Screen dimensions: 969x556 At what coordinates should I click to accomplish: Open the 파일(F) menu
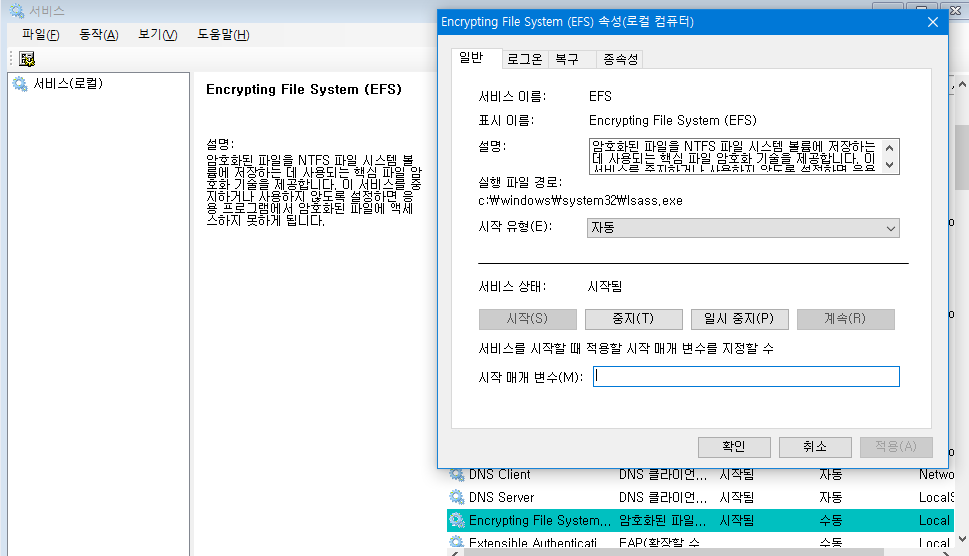point(41,35)
